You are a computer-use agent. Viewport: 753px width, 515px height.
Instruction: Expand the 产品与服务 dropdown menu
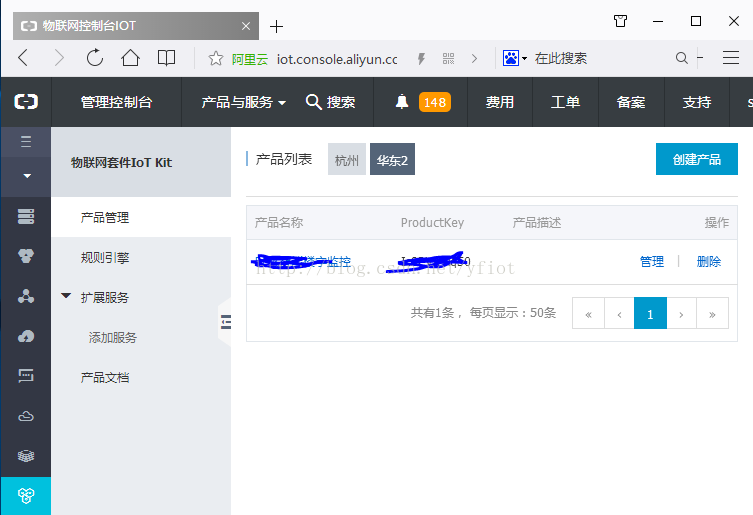tap(243, 102)
